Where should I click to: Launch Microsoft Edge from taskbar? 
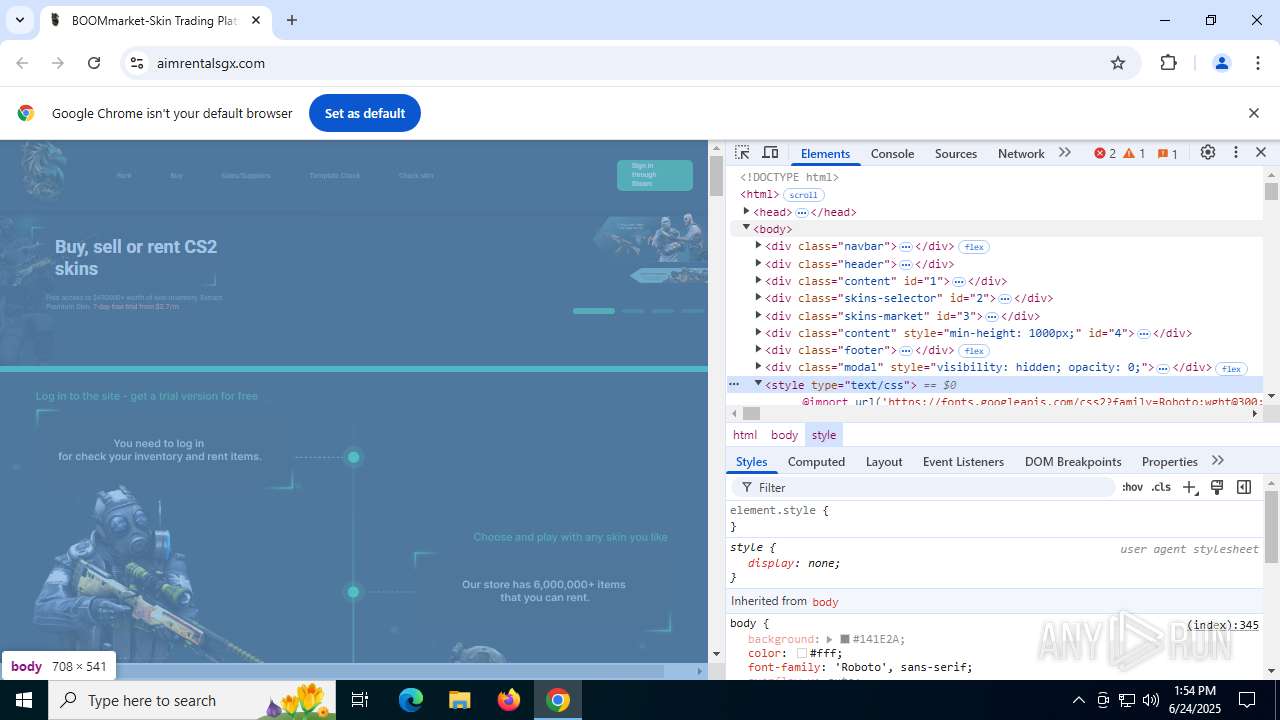[411, 700]
